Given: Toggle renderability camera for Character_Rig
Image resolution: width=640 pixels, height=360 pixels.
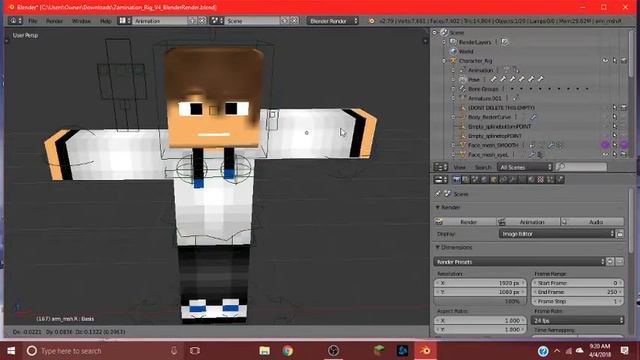Looking at the screenshot, I should click(624, 60).
